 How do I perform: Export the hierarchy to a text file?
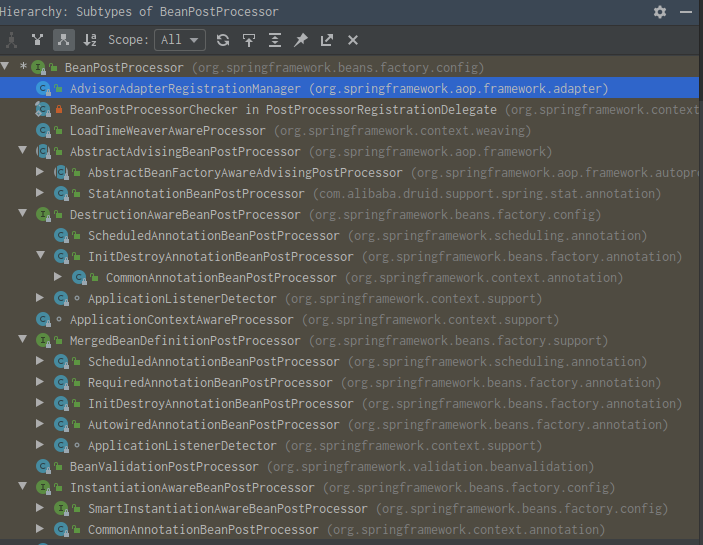tap(327, 40)
